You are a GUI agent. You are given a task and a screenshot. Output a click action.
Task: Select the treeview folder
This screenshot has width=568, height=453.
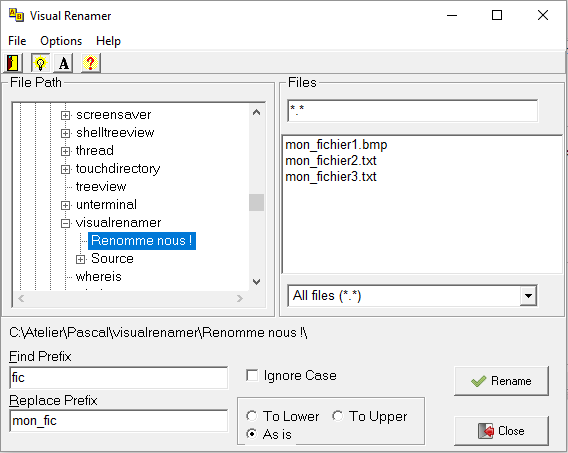click(101, 186)
